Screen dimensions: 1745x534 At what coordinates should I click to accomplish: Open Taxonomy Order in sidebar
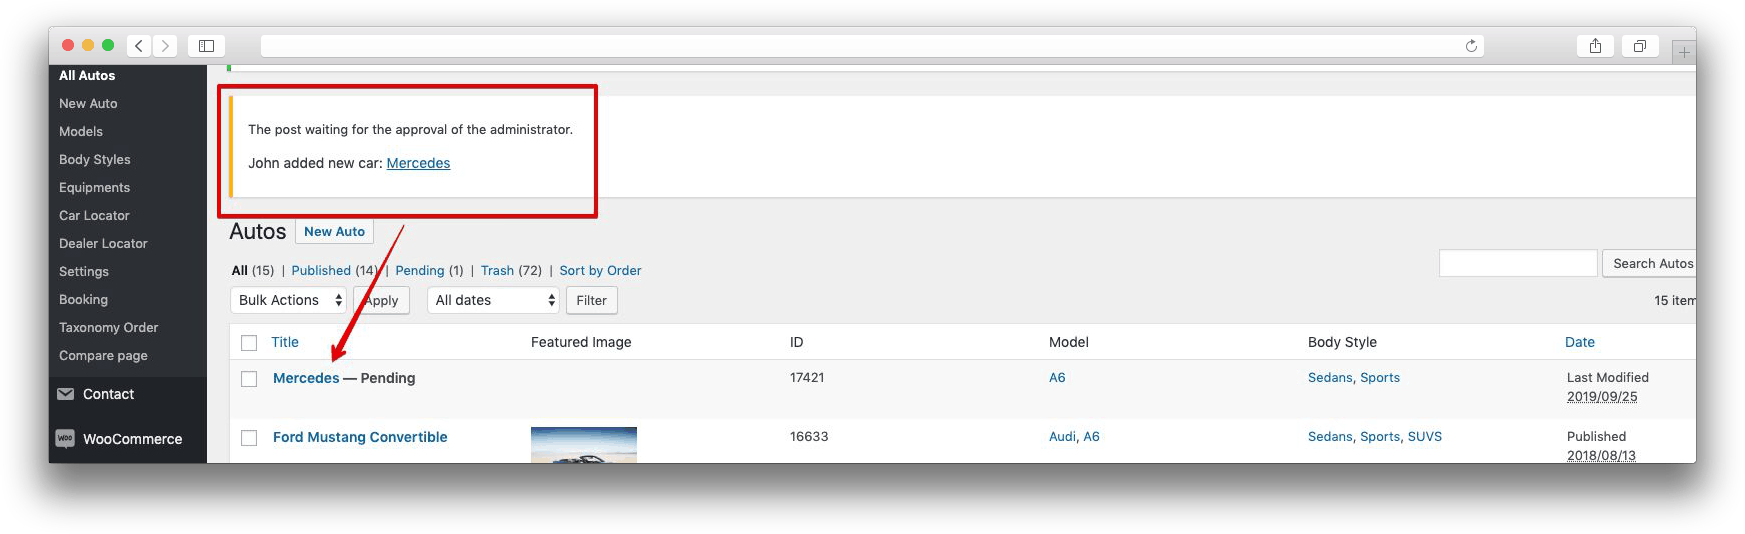coord(108,327)
